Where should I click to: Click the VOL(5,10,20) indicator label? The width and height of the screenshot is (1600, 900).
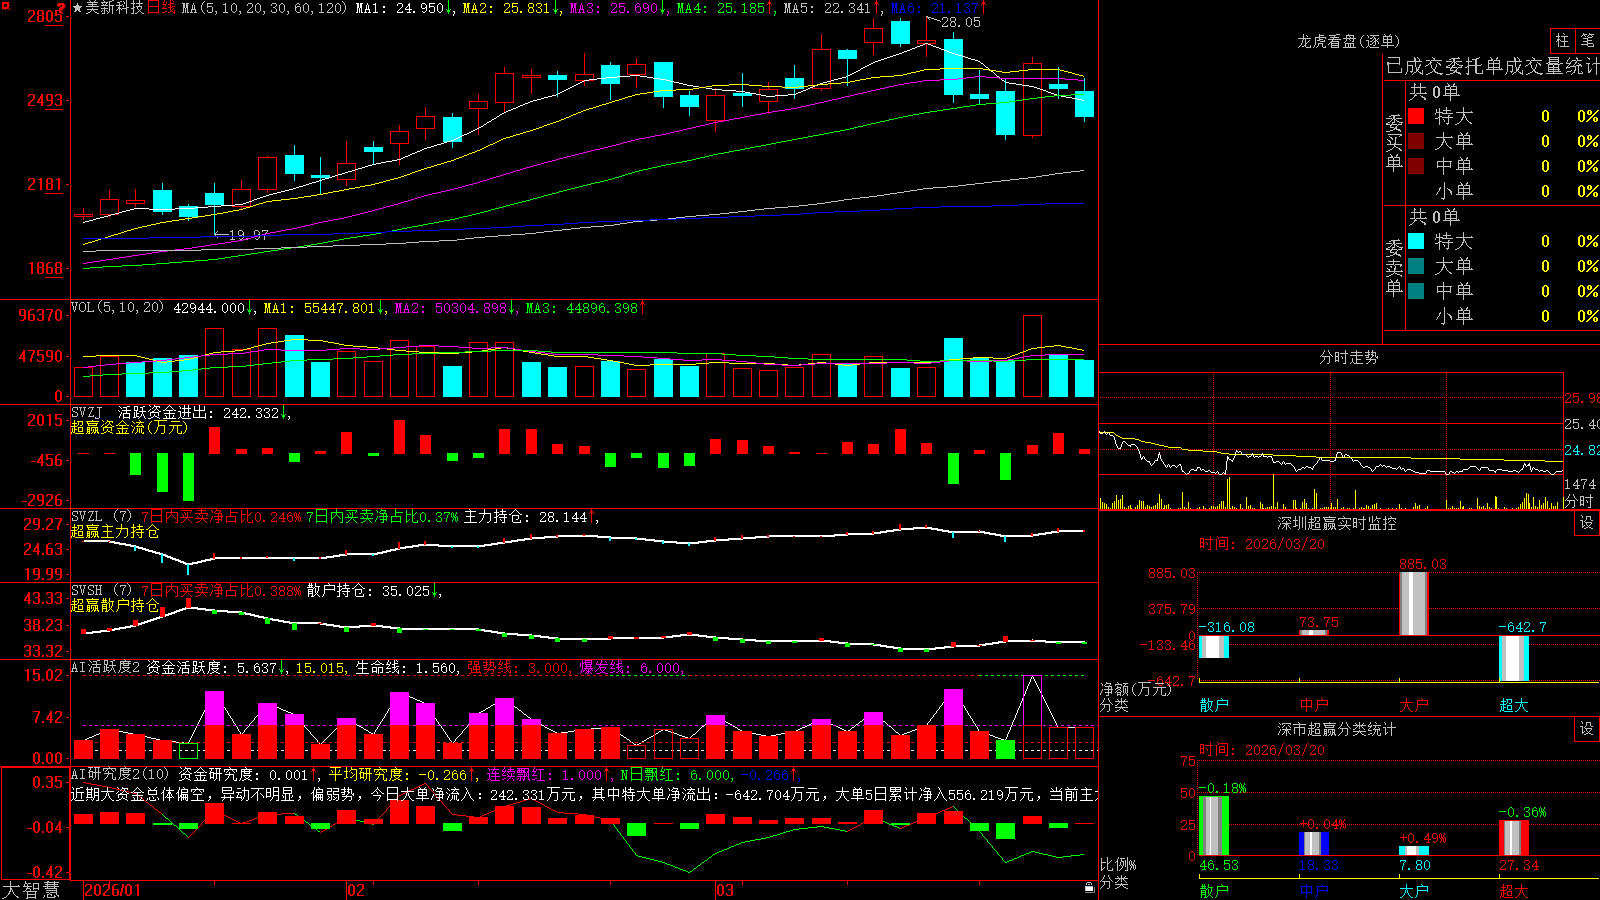pyautogui.click(x=117, y=308)
